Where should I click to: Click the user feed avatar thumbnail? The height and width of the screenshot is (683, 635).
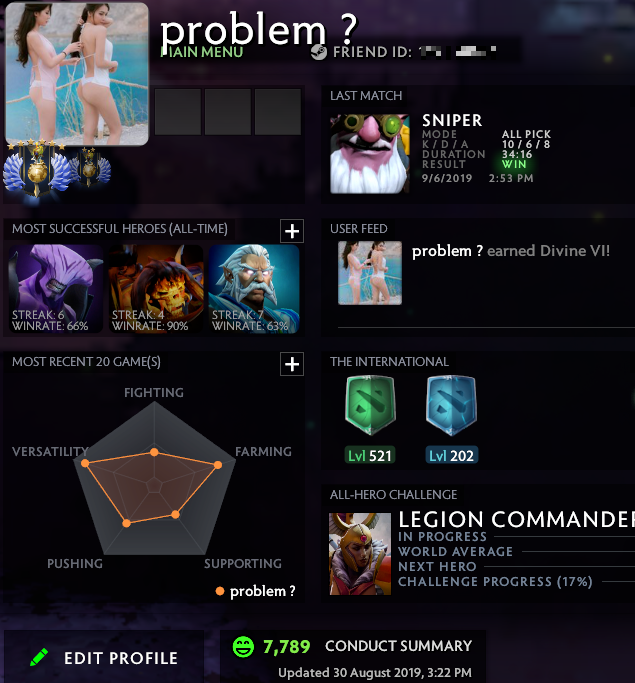[x=370, y=273]
